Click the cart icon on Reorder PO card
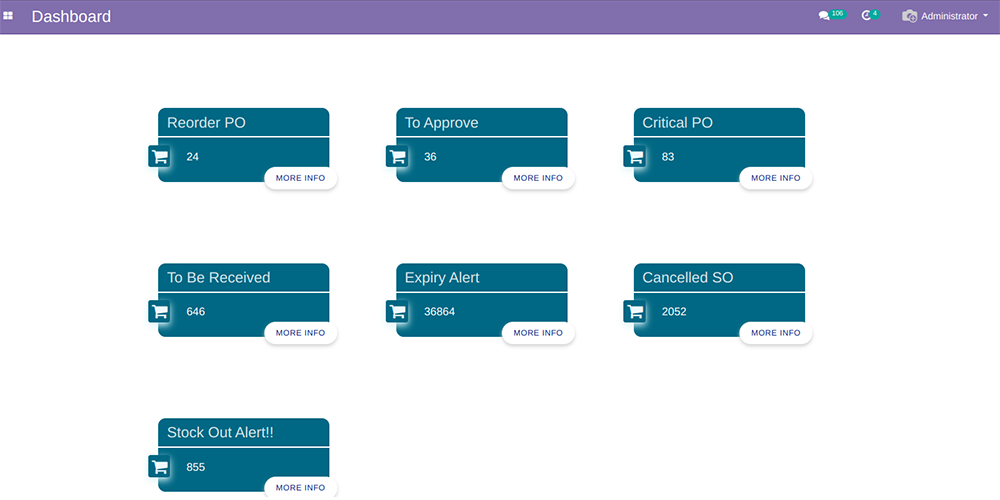Screen dimensions: 1000x500 (160, 157)
